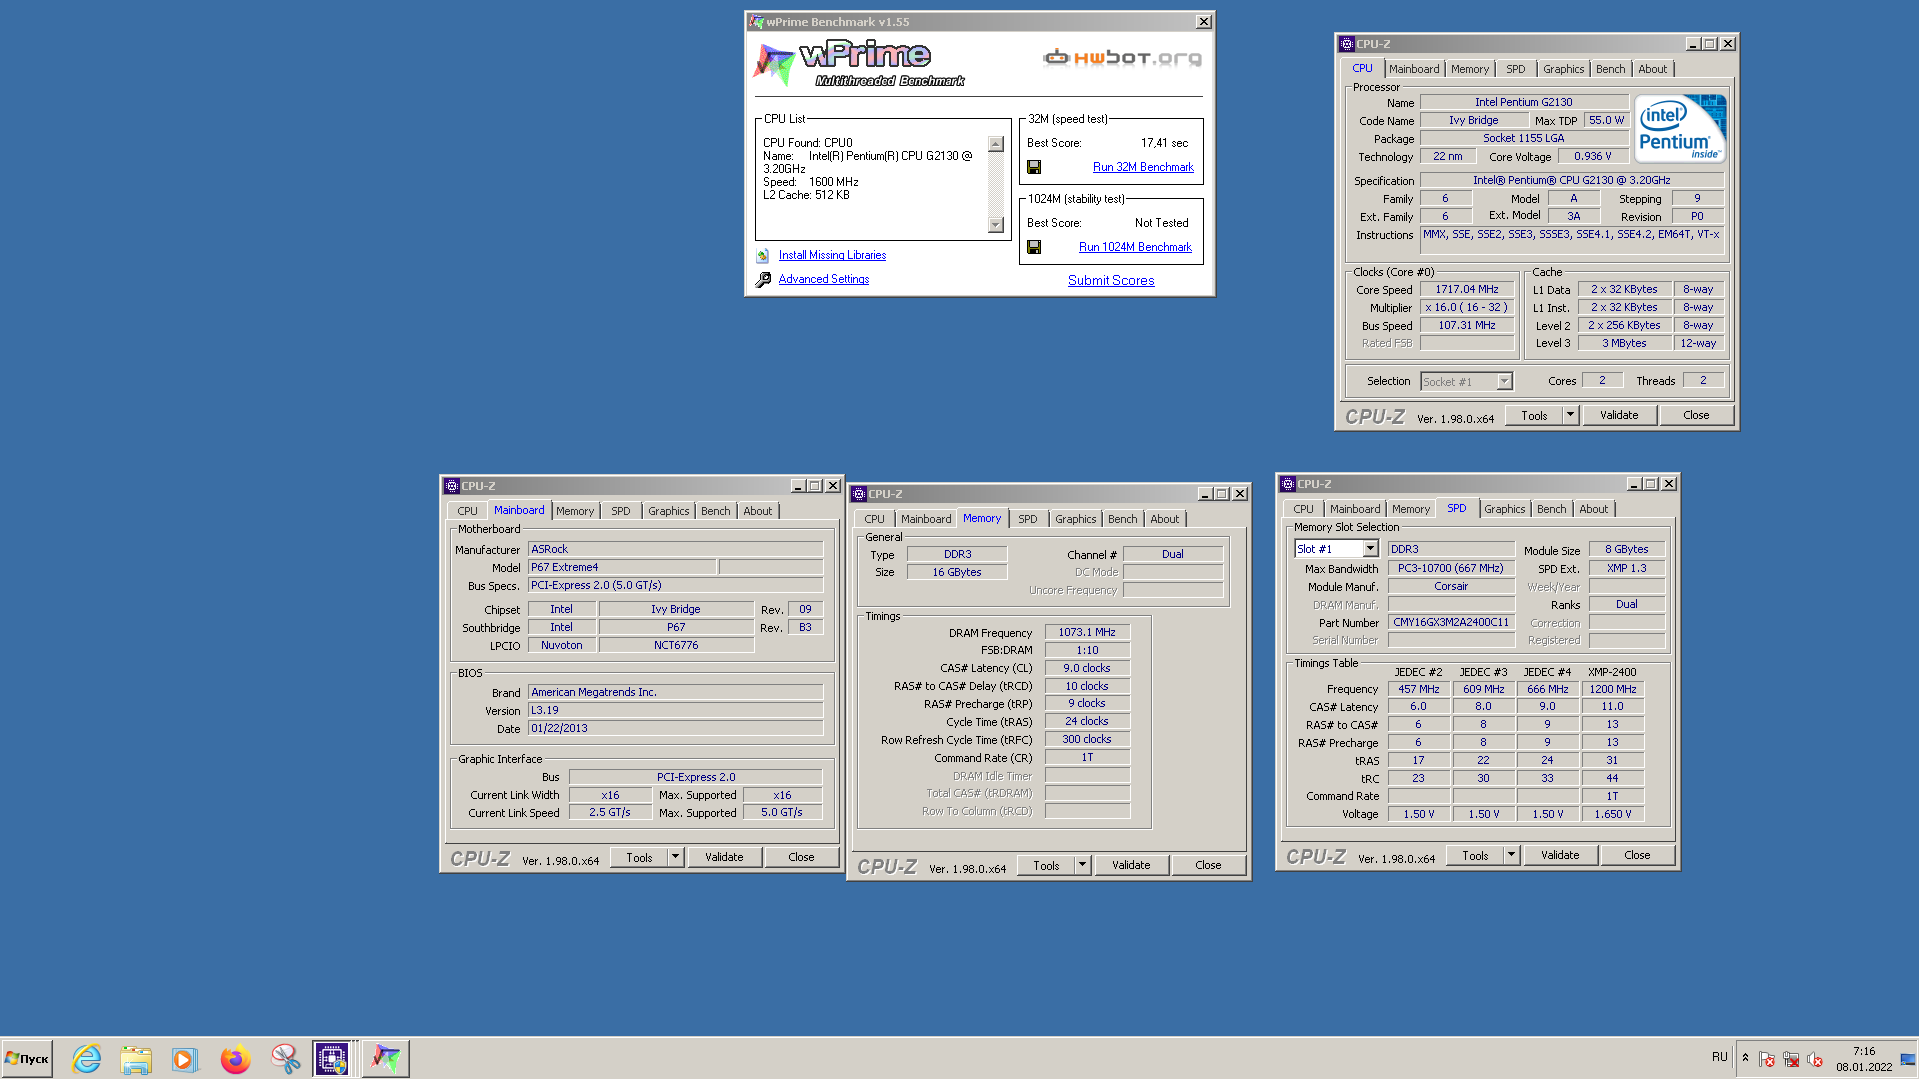Click Close button in Mainboard window
Screen dimensions: 1919x1079
(x=801, y=857)
